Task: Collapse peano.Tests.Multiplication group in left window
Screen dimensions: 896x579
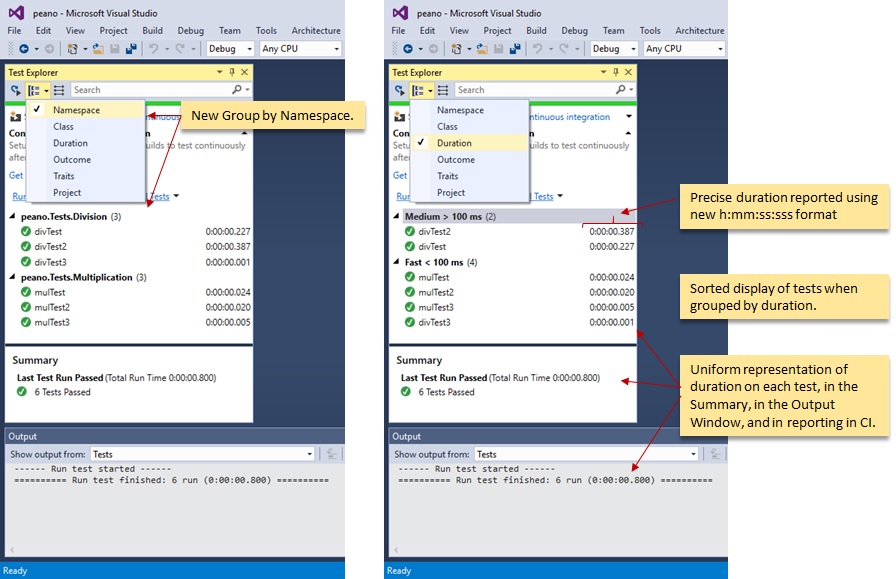Action: [13, 277]
